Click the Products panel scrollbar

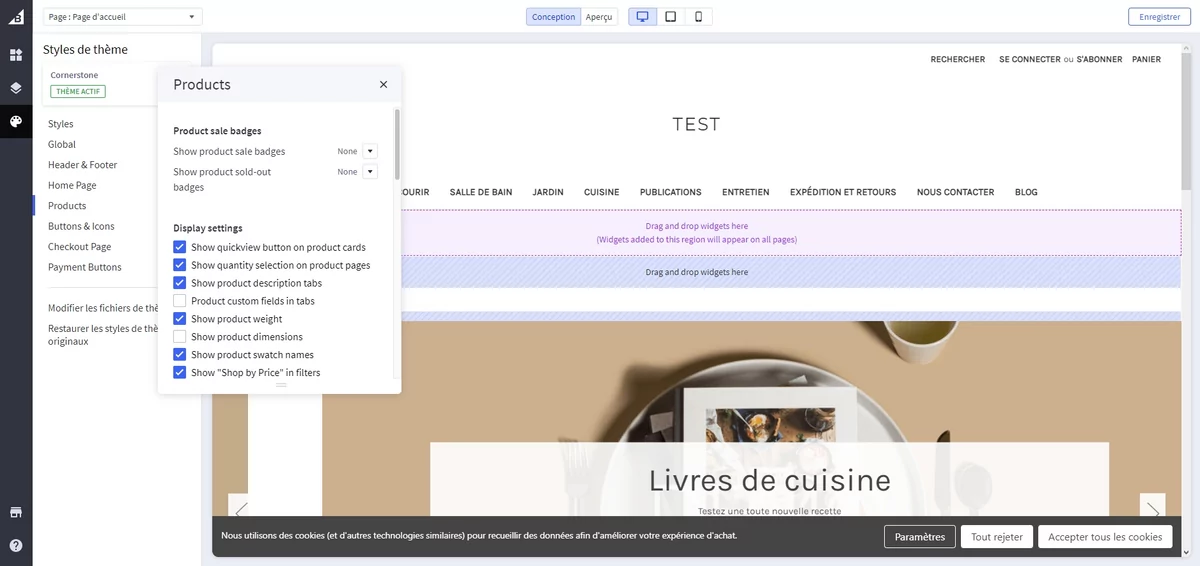[x=397, y=144]
